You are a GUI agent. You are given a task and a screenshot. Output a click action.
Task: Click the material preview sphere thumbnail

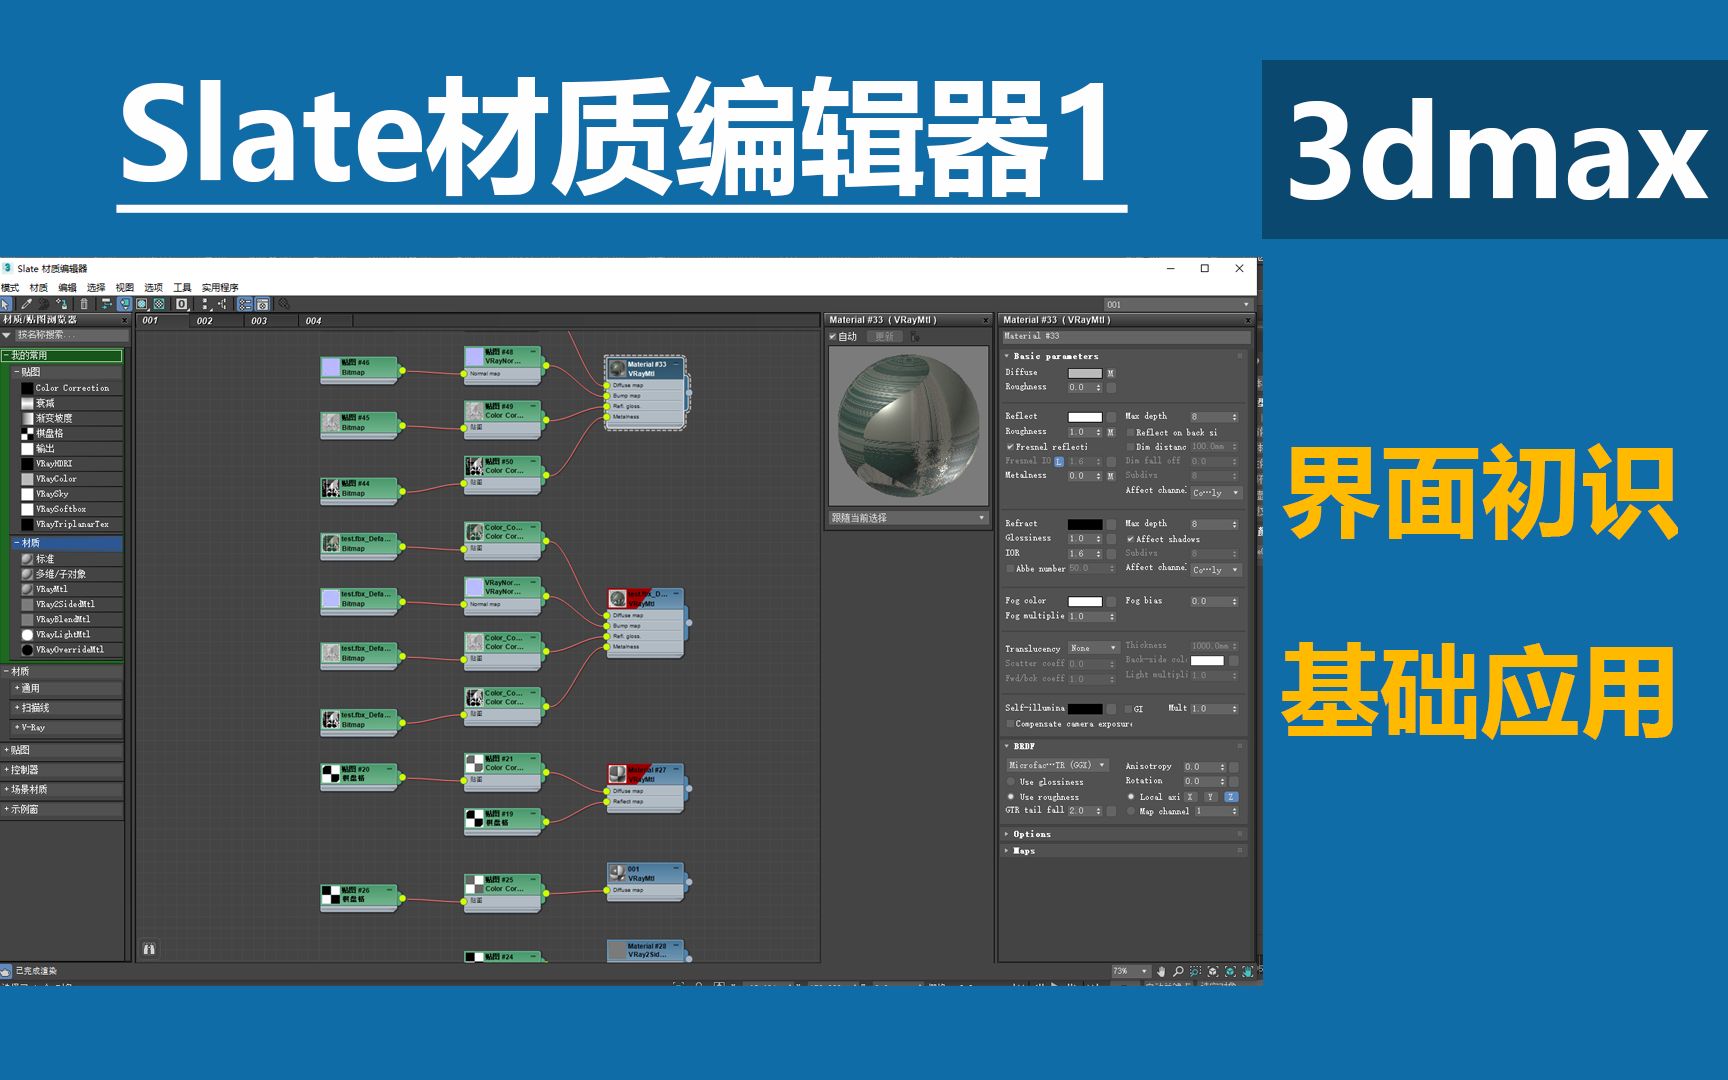tap(908, 427)
